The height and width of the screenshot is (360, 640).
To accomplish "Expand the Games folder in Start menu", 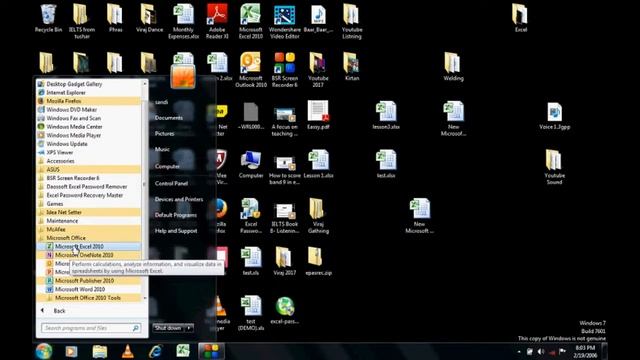I will pos(89,204).
